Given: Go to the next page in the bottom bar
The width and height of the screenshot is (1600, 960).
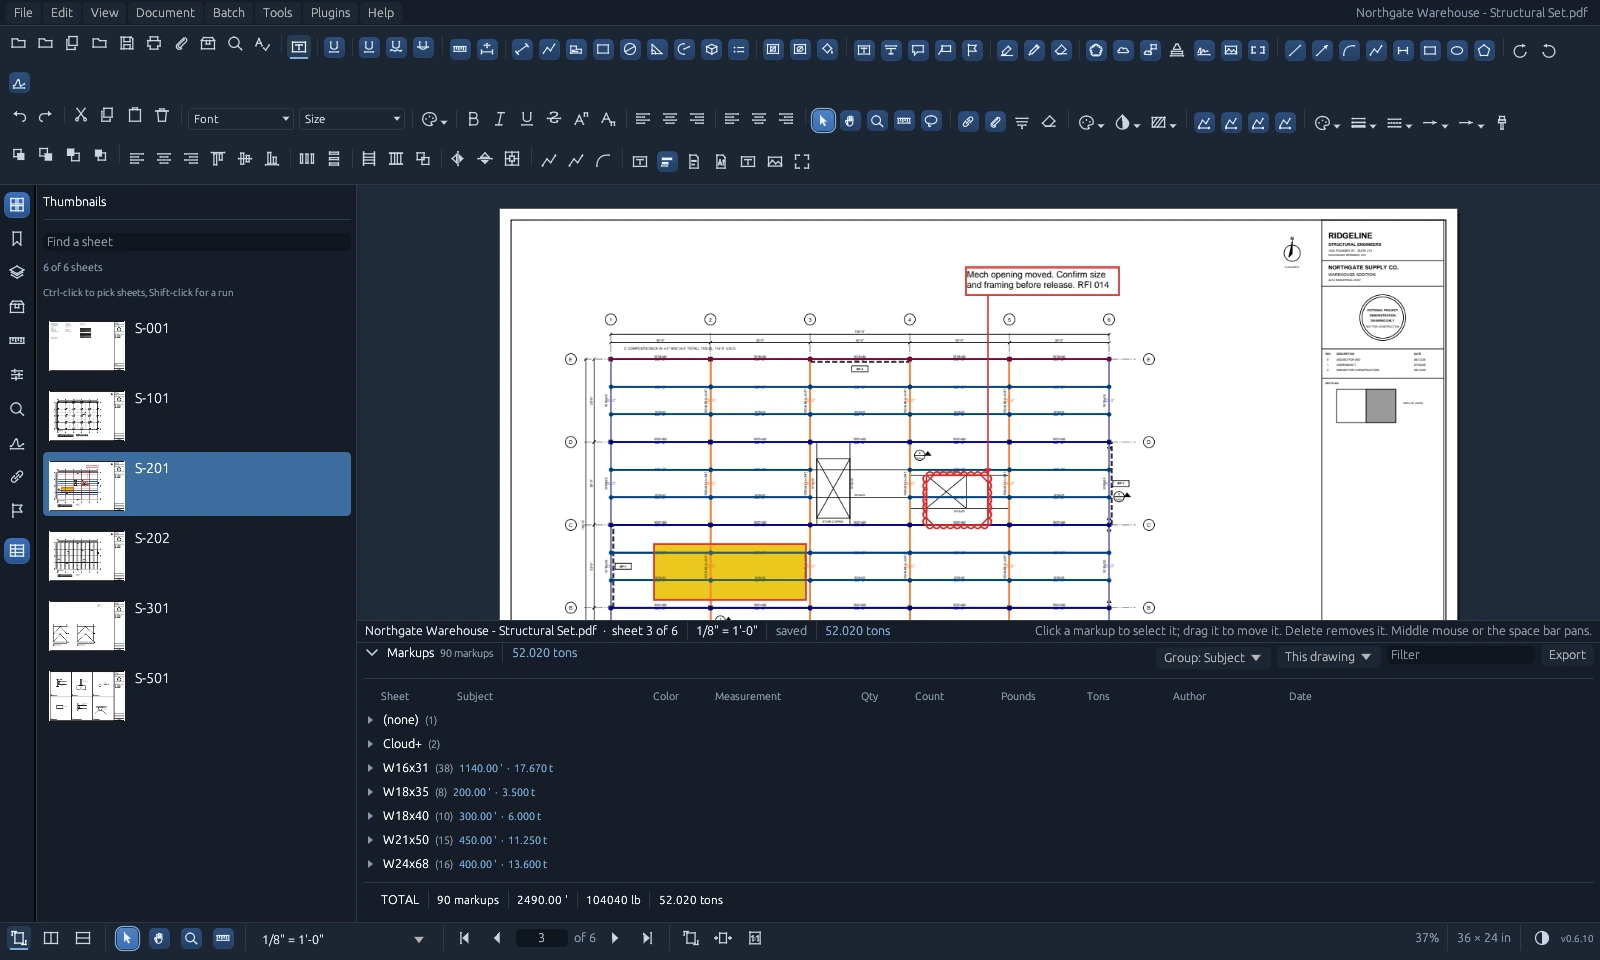Looking at the screenshot, I should pyautogui.click(x=615, y=938).
